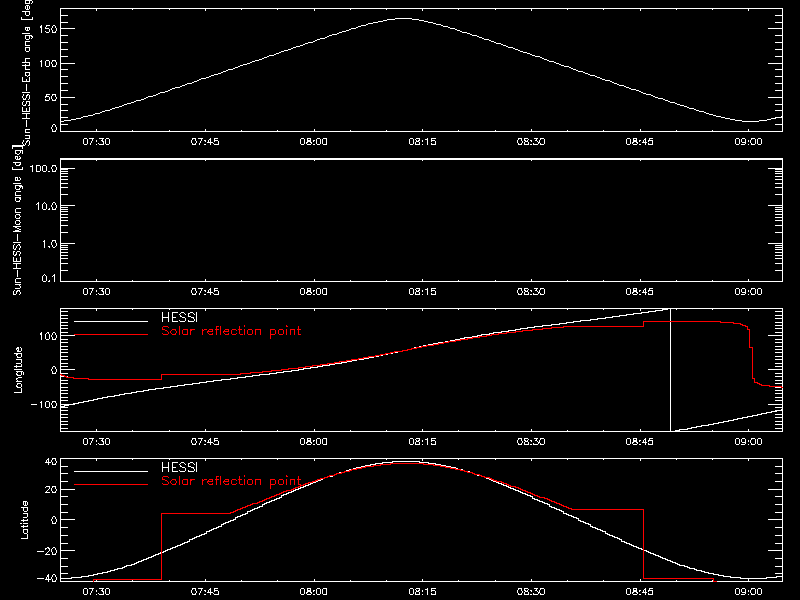
Task: Select white HESSI legend line in Latitude plot
Action: coord(111,471)
